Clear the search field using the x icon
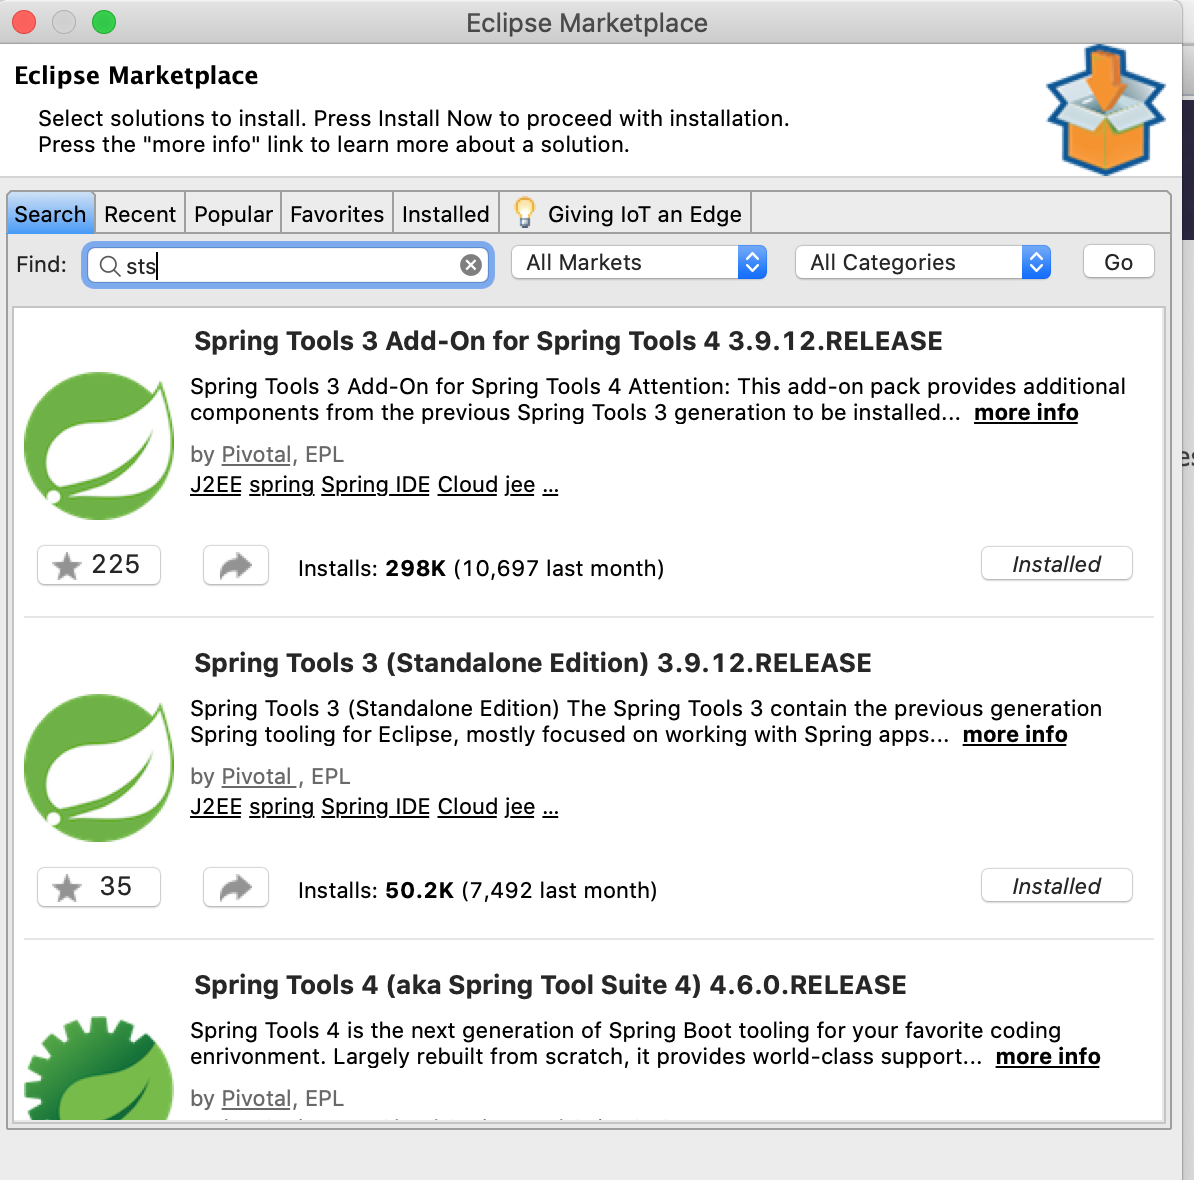This screenshot has width=1194, height=1180. coord(471,265)
